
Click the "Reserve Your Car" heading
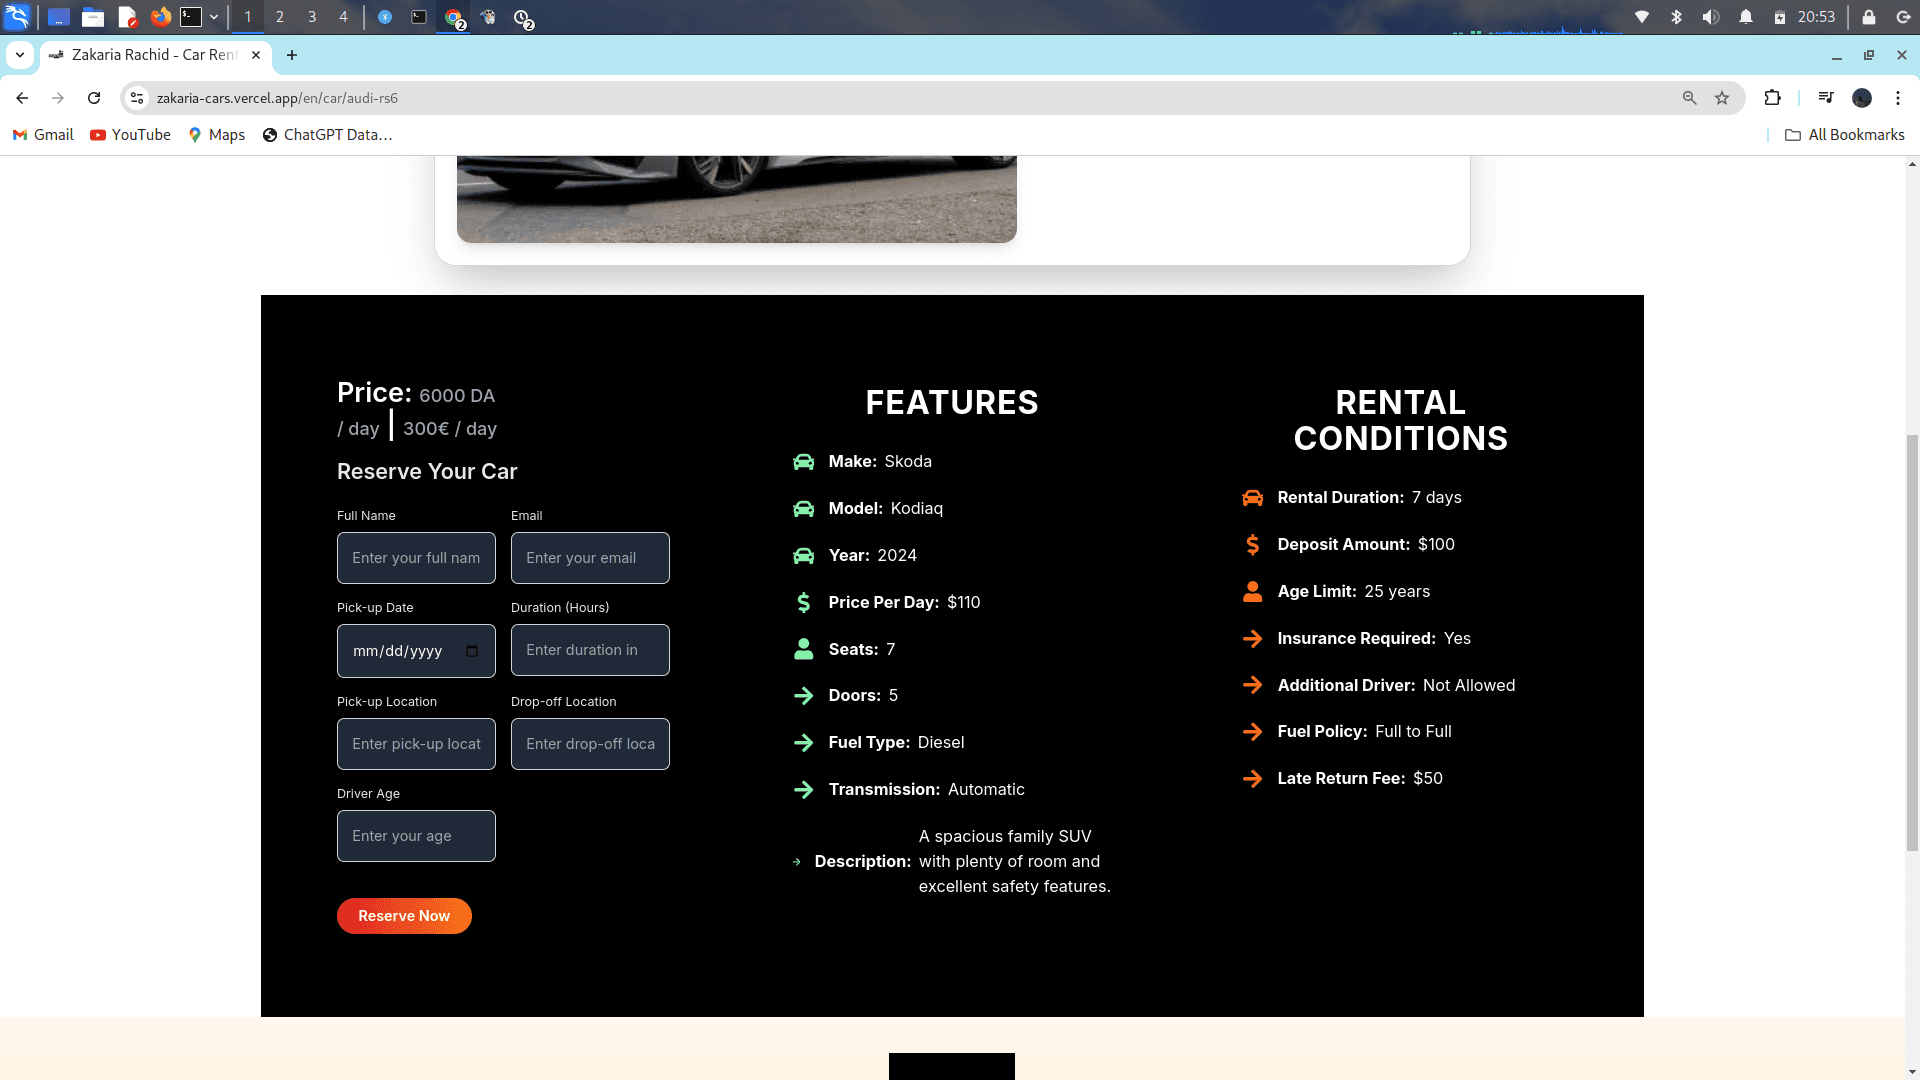click(x=427, y=472)
